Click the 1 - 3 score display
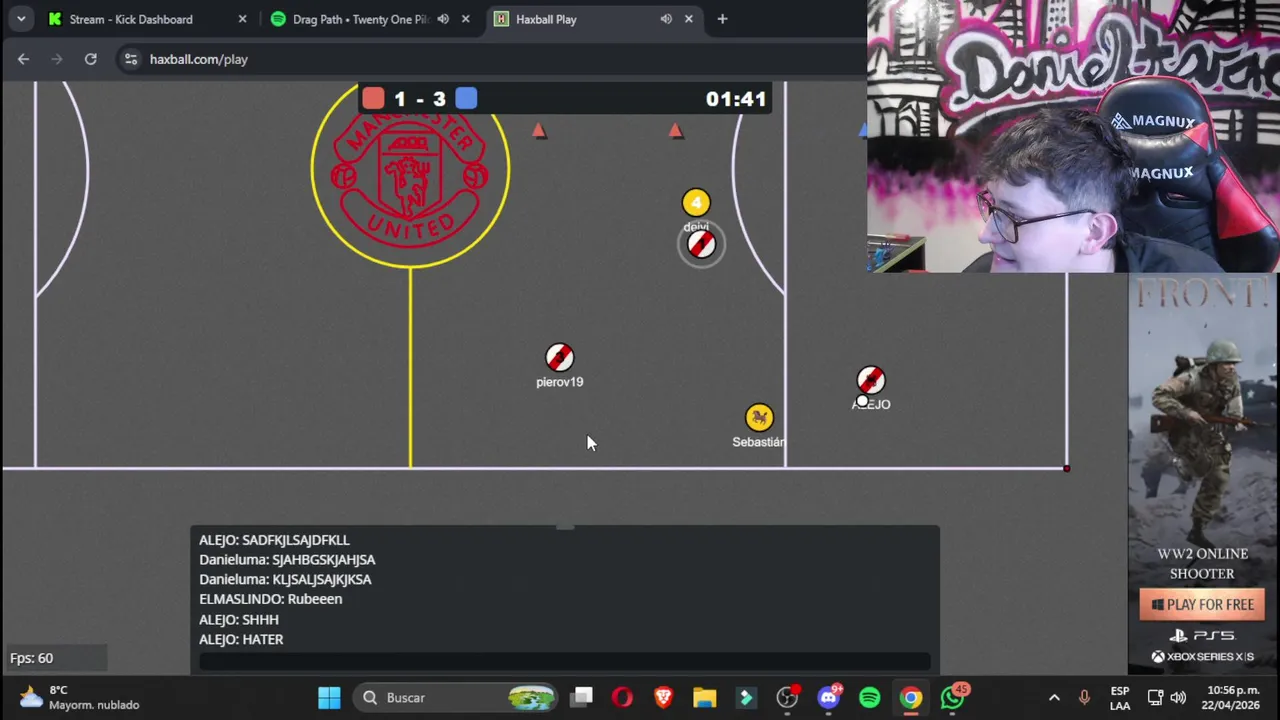 pos(420,99)
